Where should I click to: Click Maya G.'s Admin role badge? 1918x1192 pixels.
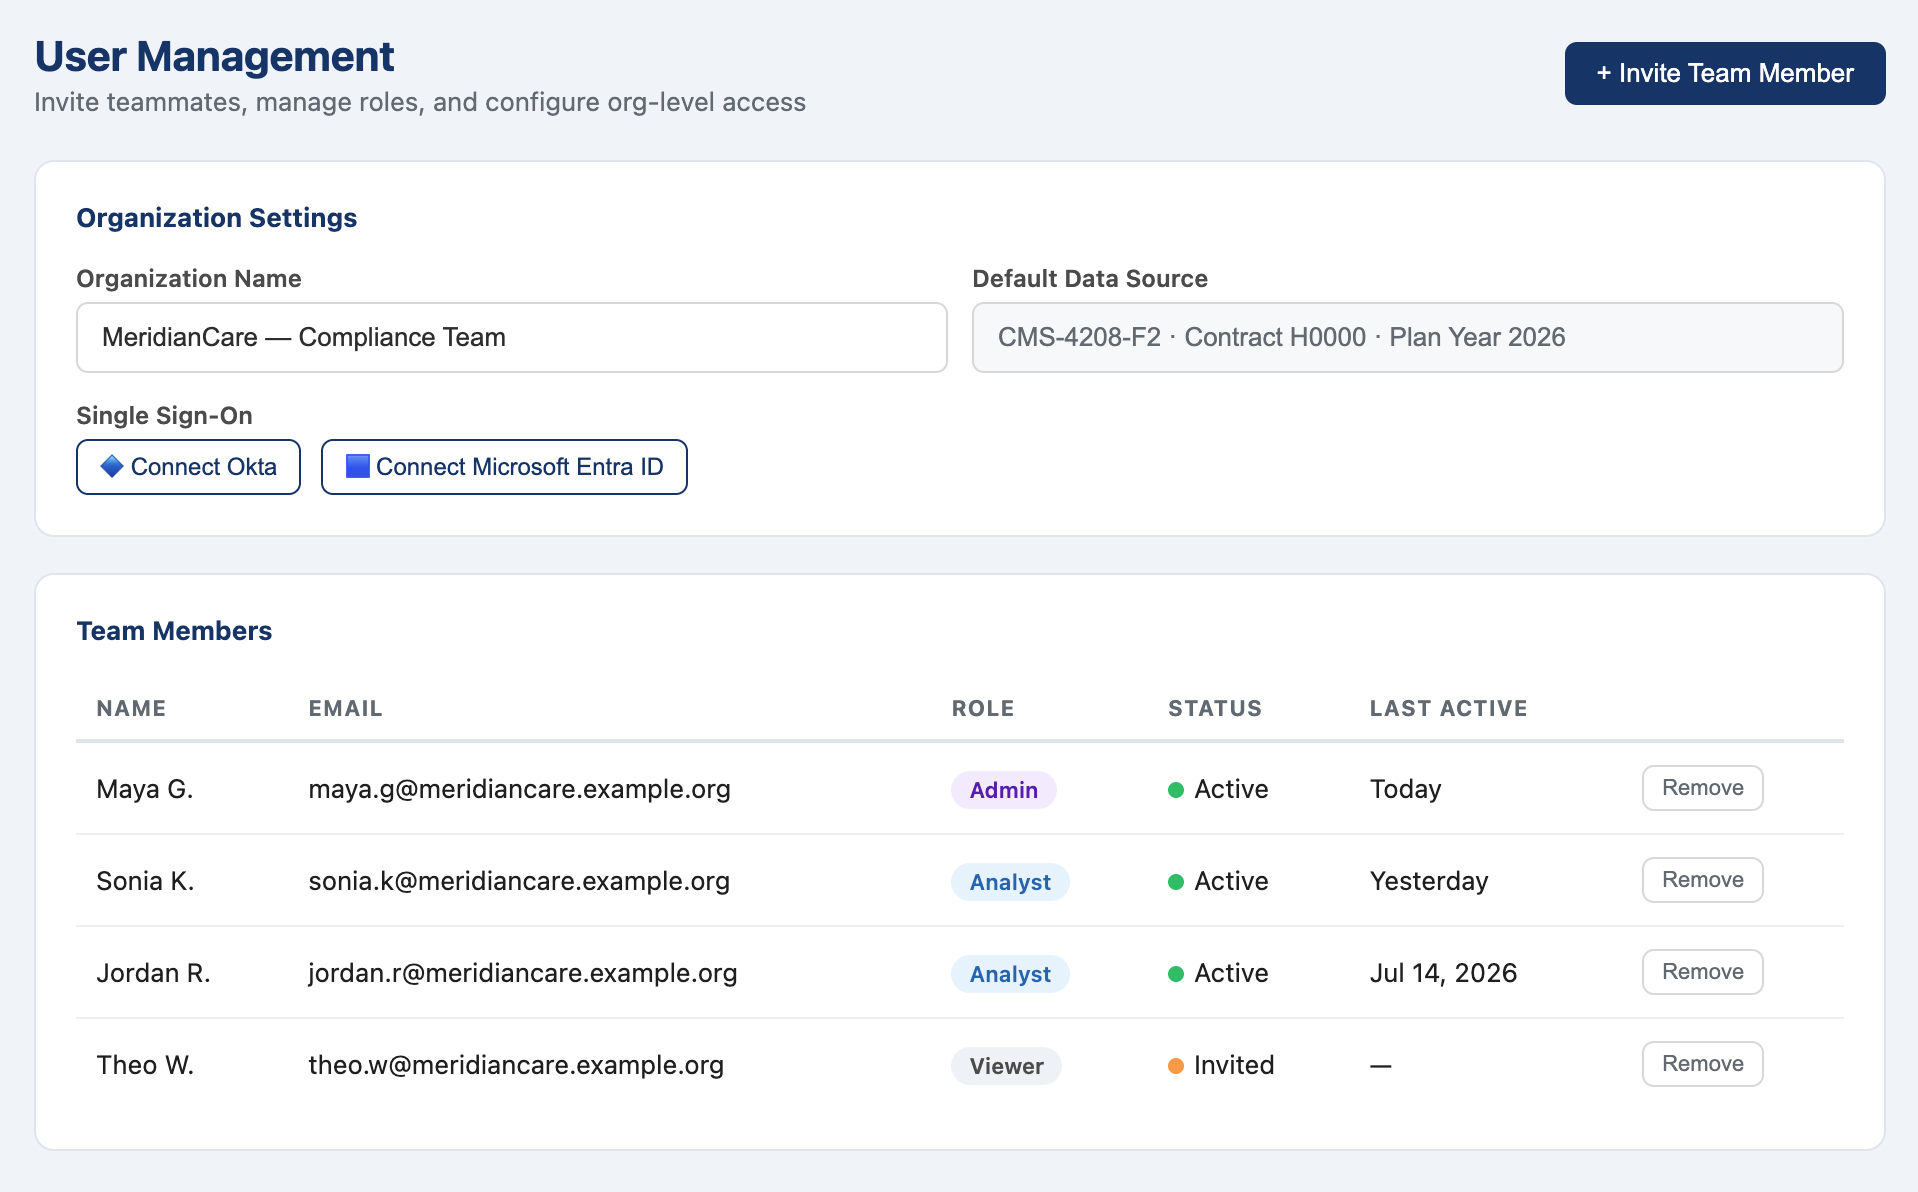(1003, 790)
